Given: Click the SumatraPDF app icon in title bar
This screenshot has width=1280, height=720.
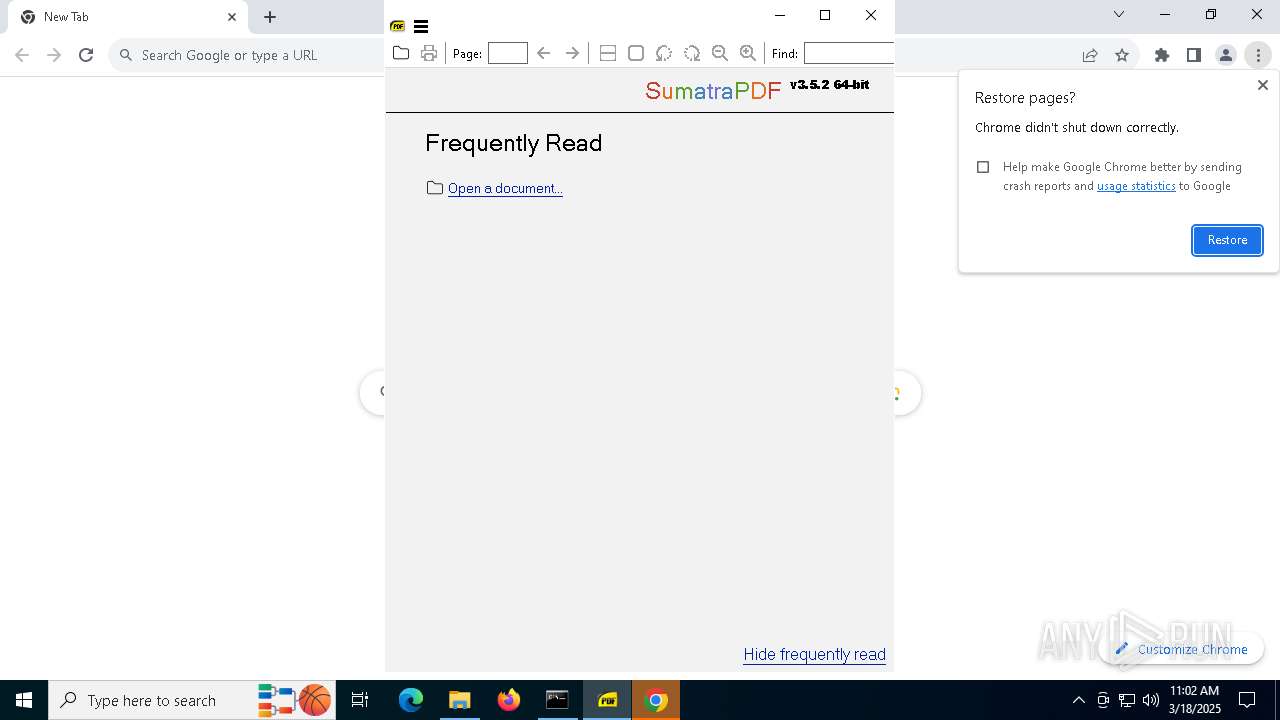Looking at the screenshot, I should pyautogui.click(x=398, y=27).
